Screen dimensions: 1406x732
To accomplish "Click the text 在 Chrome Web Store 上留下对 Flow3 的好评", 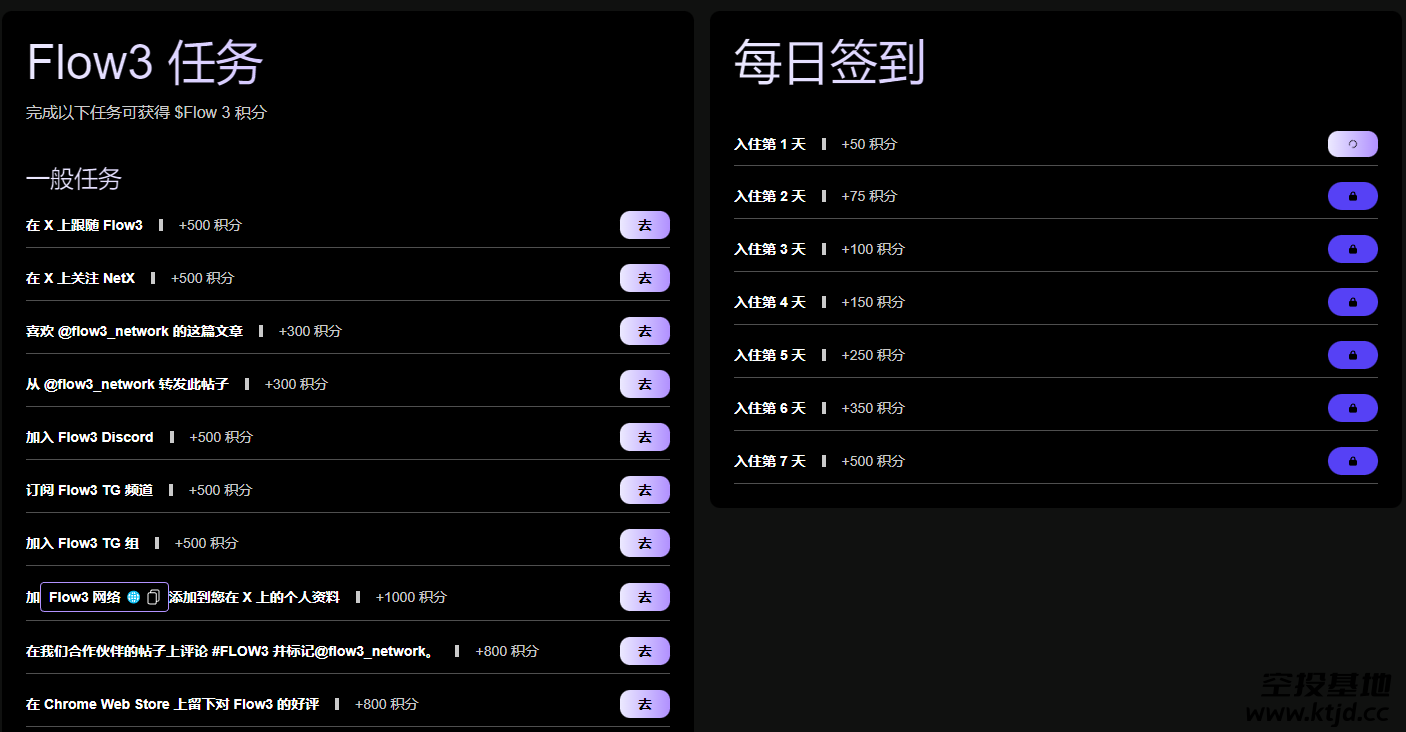I will click(x=172, y=704).
